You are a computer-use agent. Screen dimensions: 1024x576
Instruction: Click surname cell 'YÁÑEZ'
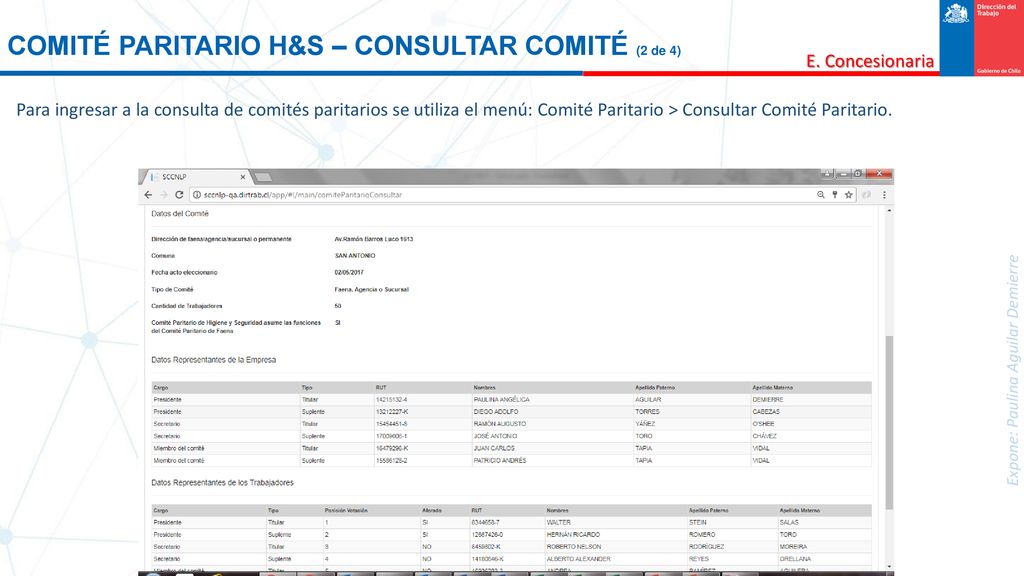645,424
